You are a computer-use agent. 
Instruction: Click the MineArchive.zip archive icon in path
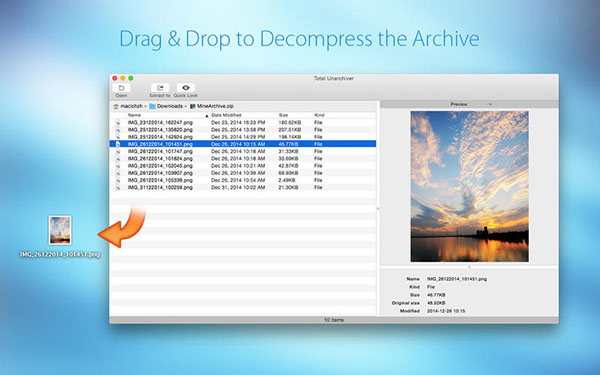coord(193,106)
